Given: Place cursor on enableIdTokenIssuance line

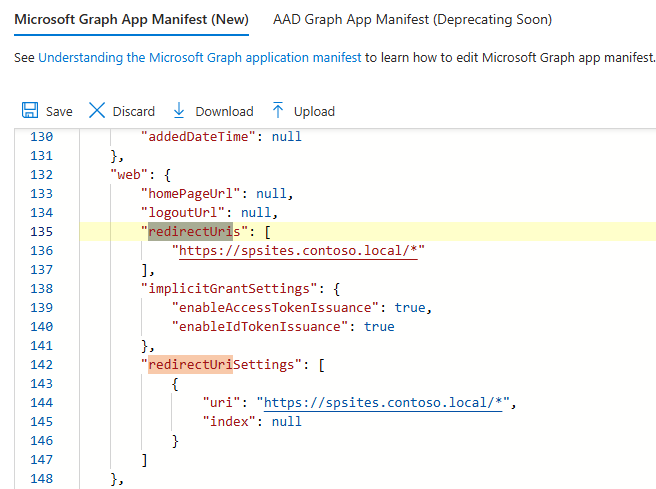Looking at the screenshot, I should pyautogui.click(x=262, y=327).
